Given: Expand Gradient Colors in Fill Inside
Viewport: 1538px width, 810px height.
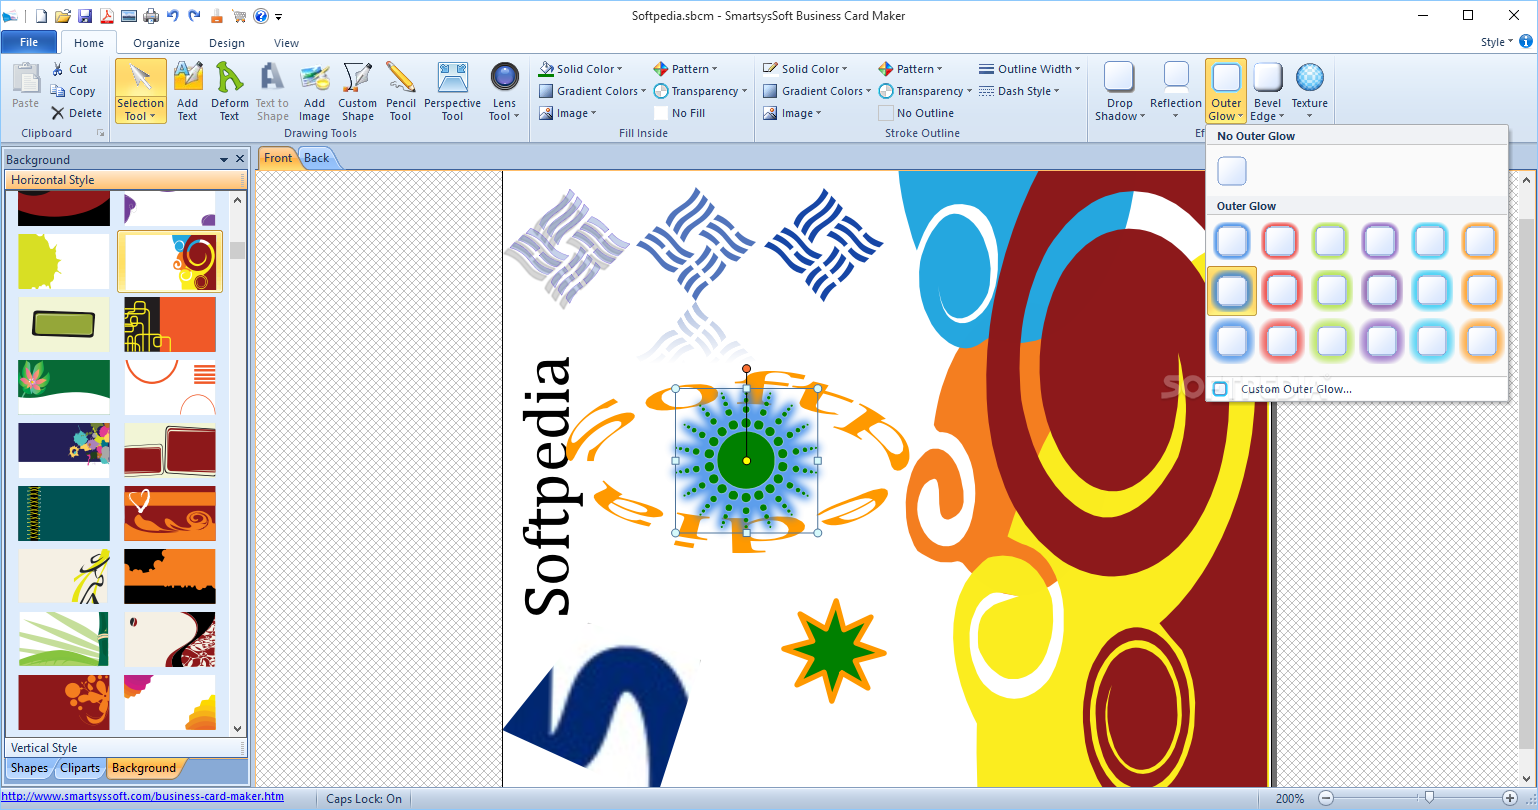Looking at the screenshot, I should [592, 91].
